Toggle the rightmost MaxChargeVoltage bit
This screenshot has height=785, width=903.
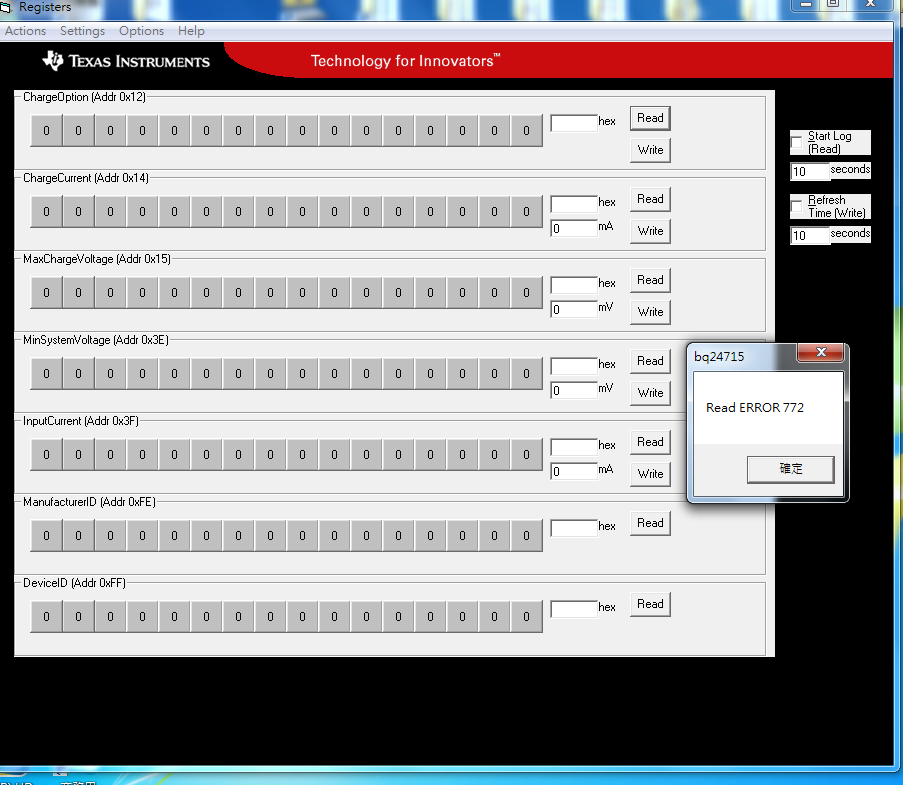[526, 293]
